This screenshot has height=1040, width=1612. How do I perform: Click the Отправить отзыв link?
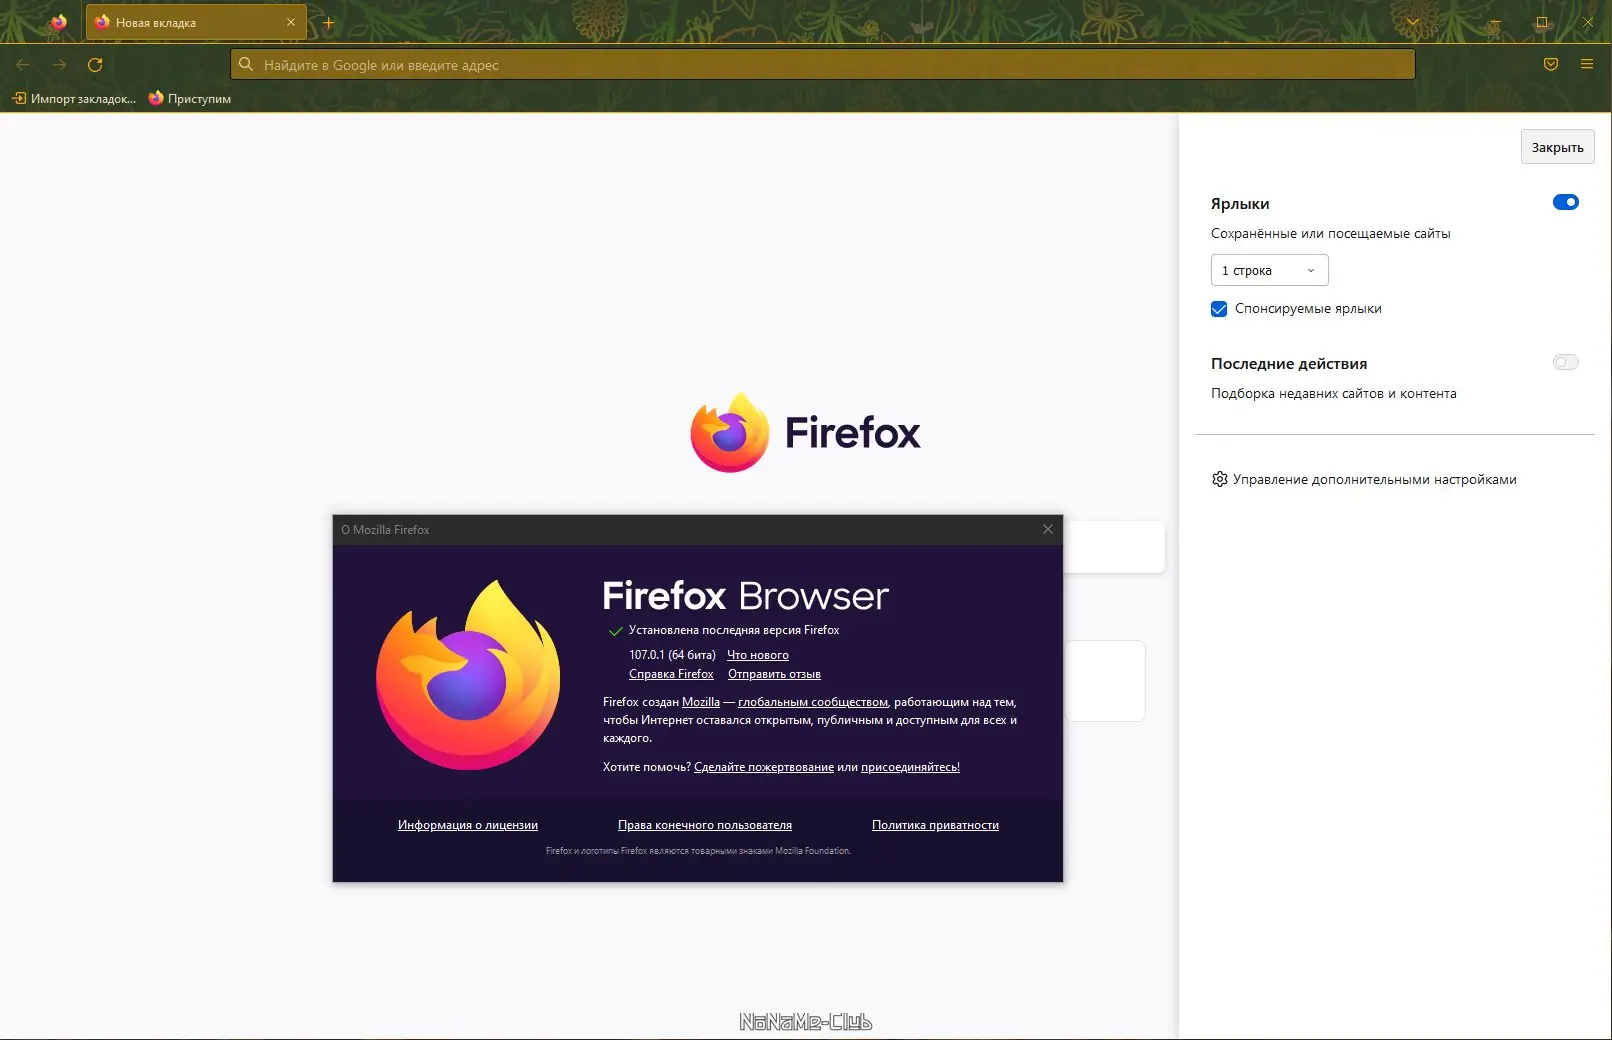pos(774,675)
